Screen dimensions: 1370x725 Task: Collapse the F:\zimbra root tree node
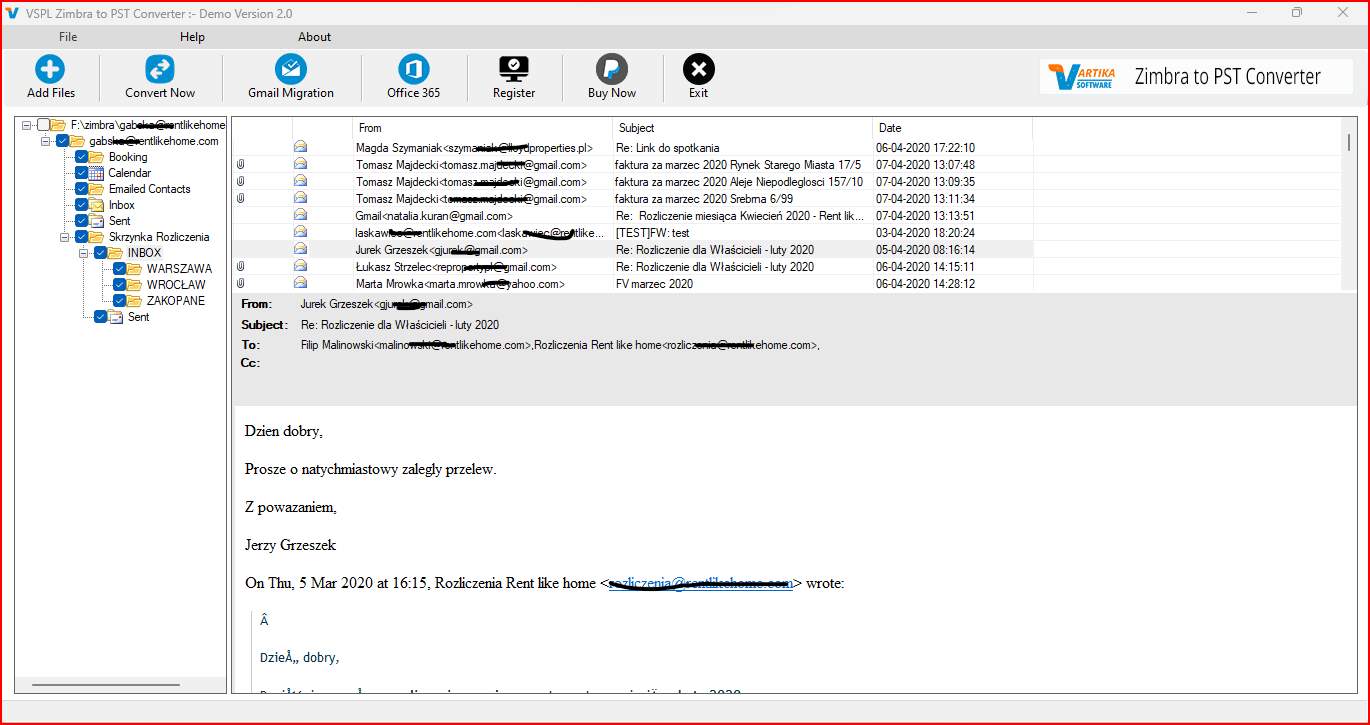click(27, 125)
